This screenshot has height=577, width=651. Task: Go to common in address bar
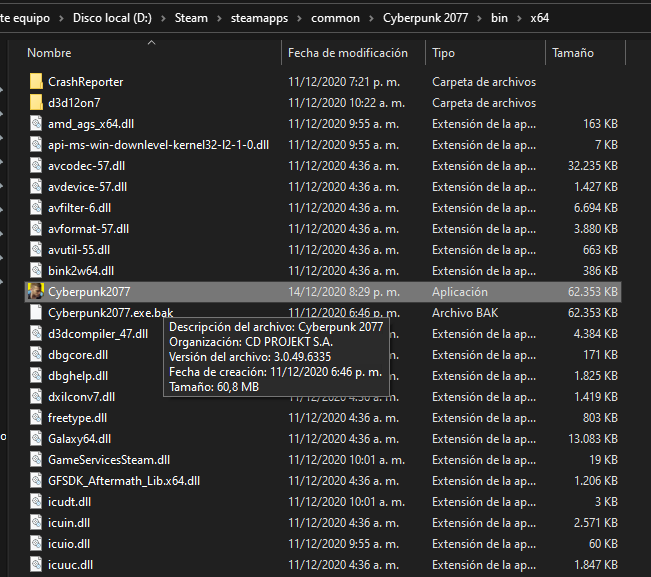tap(335, 18)
